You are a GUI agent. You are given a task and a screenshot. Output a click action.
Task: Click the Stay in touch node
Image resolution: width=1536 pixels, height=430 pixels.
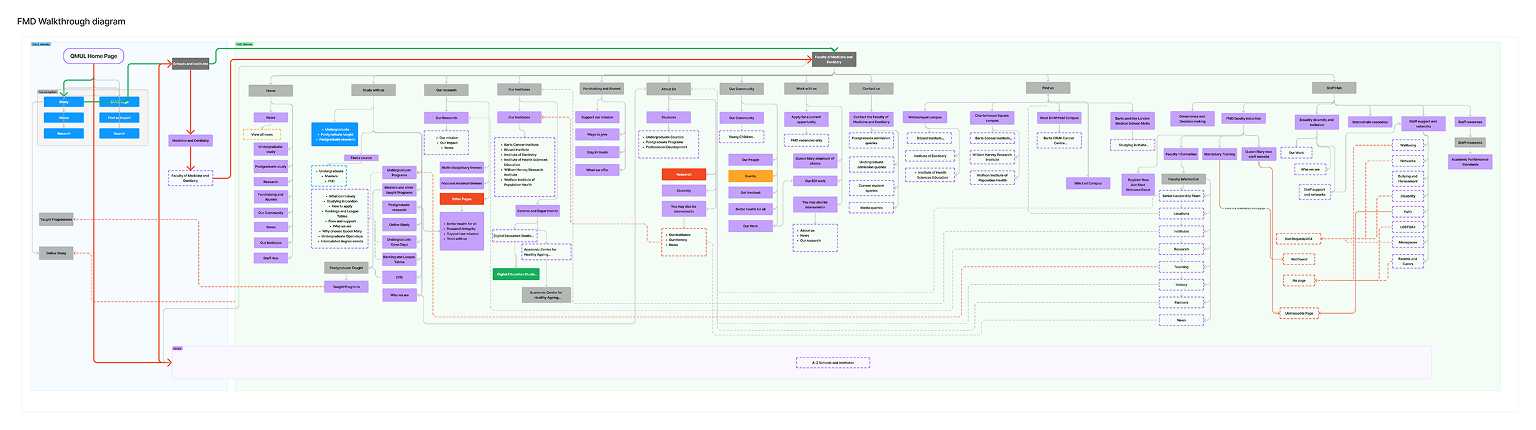(599, 152)
